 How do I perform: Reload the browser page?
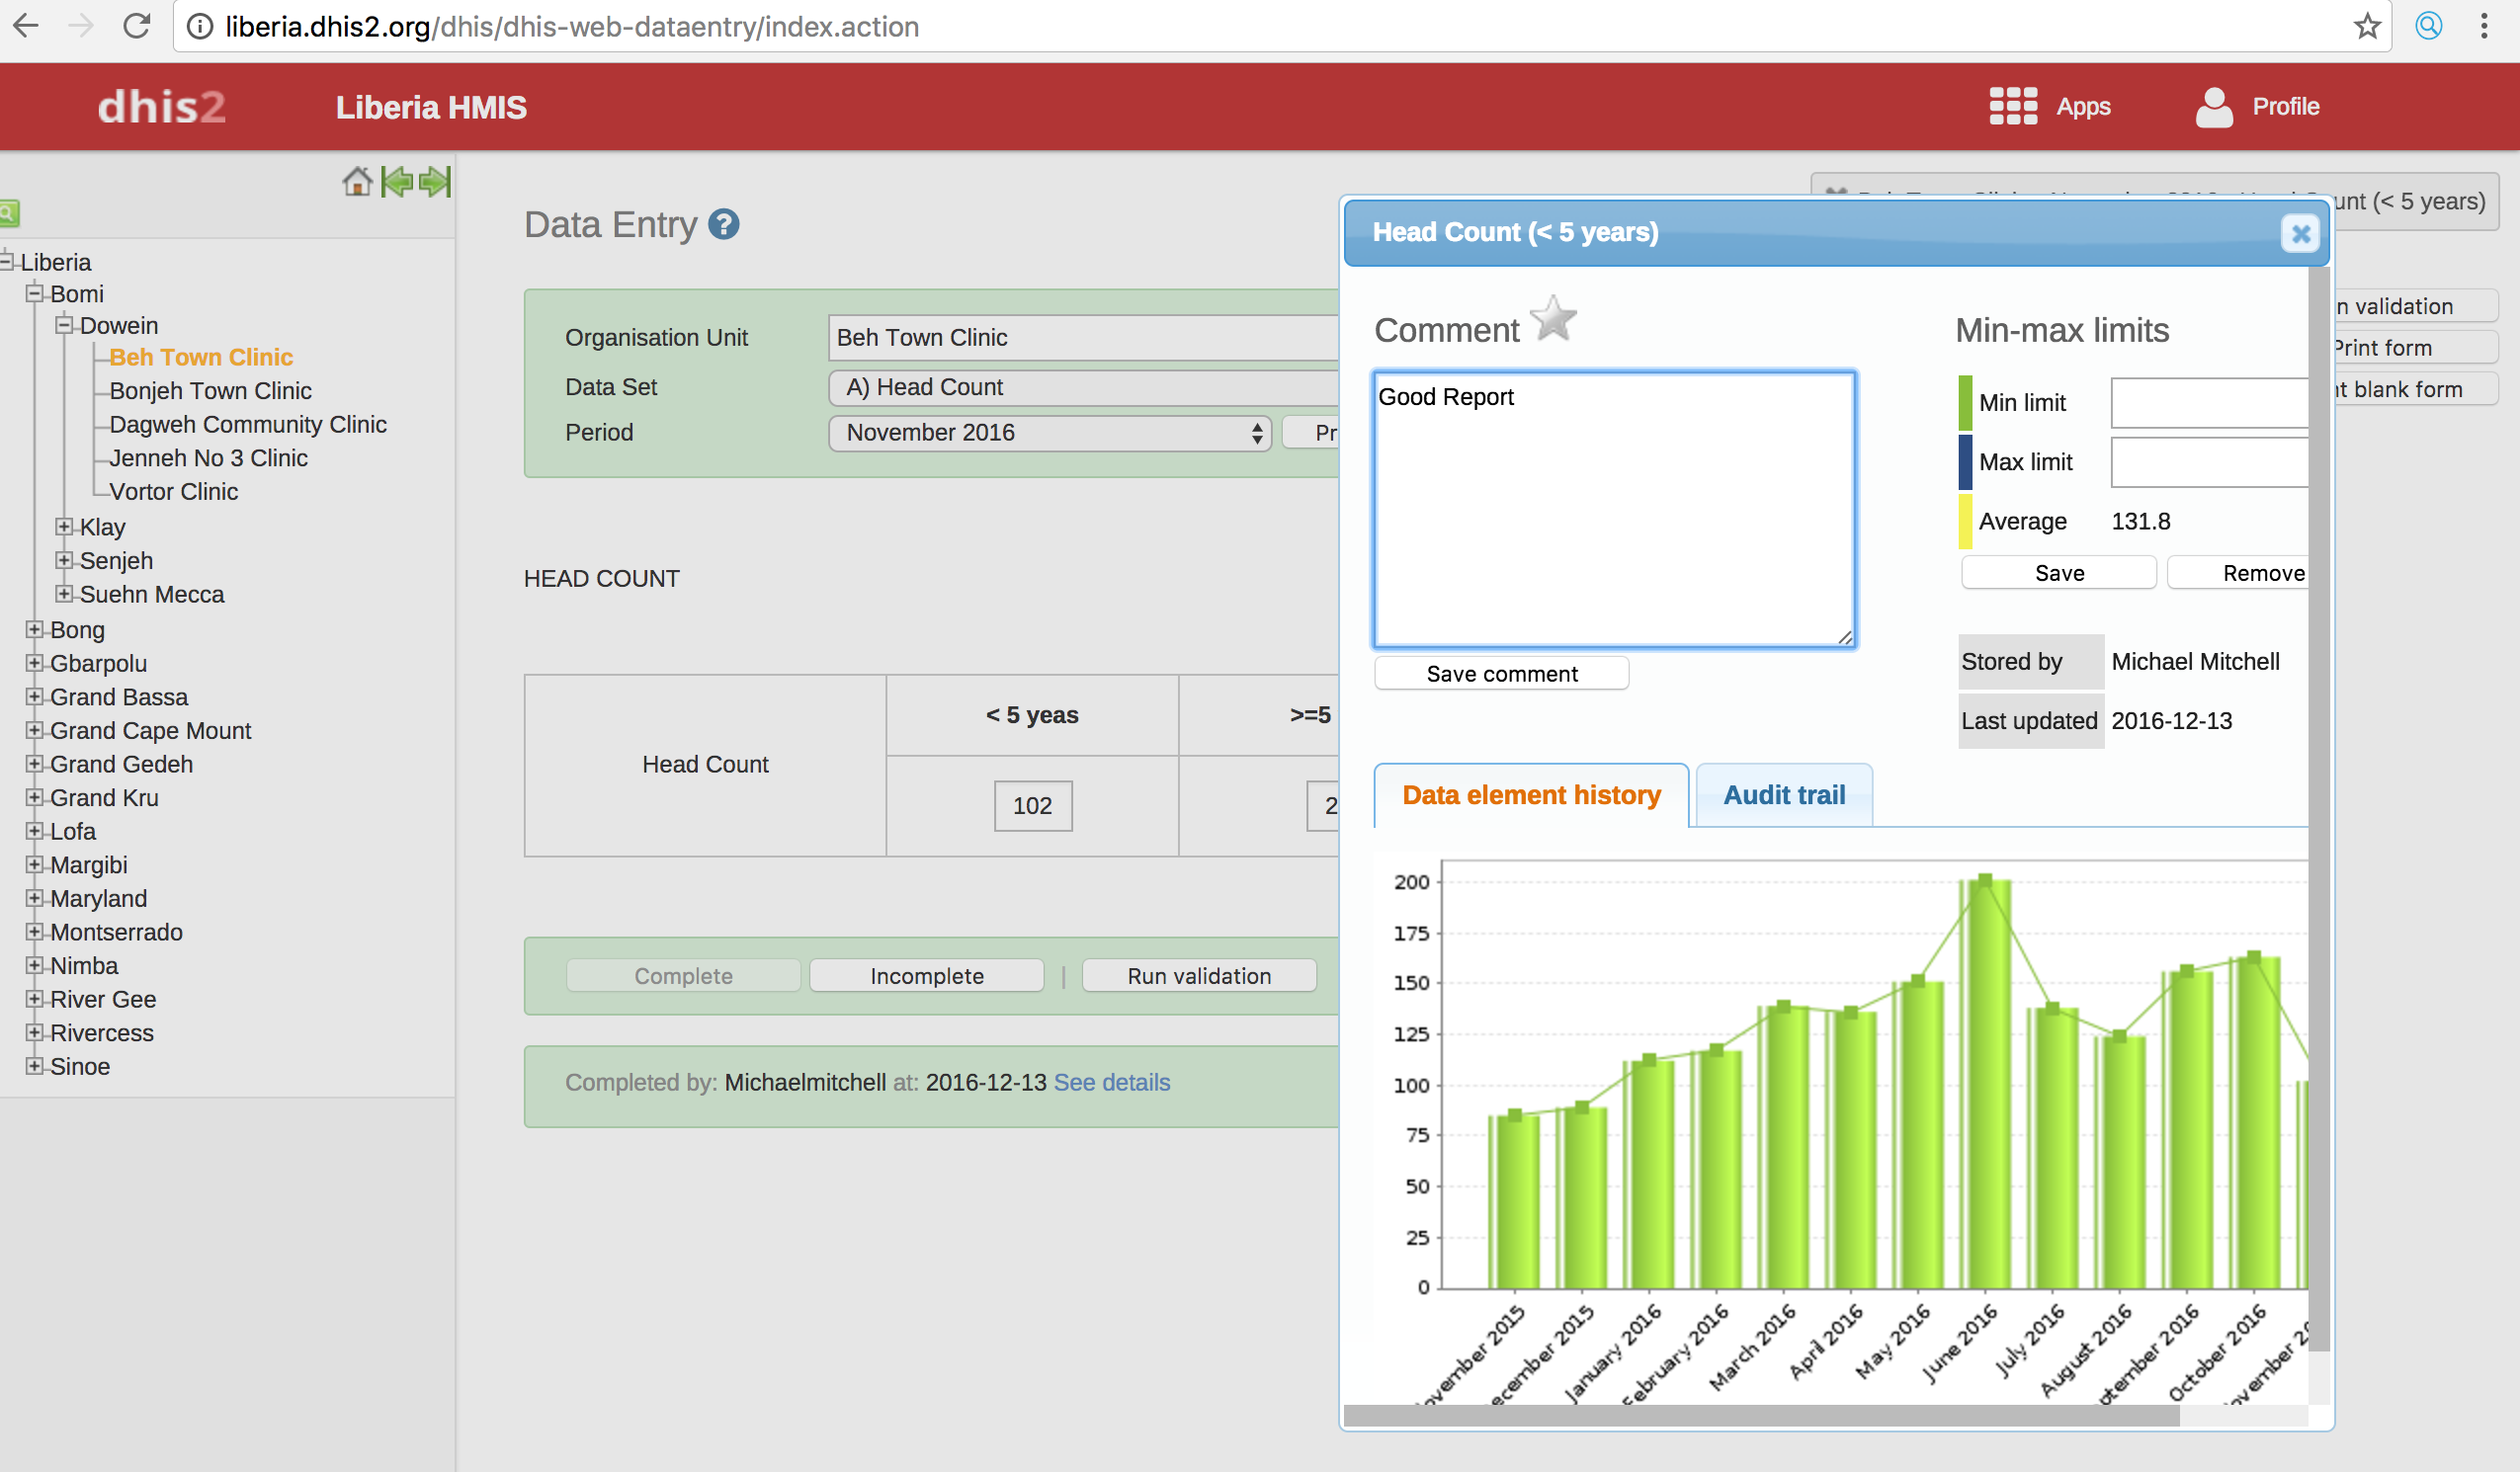tap(137, 26)
